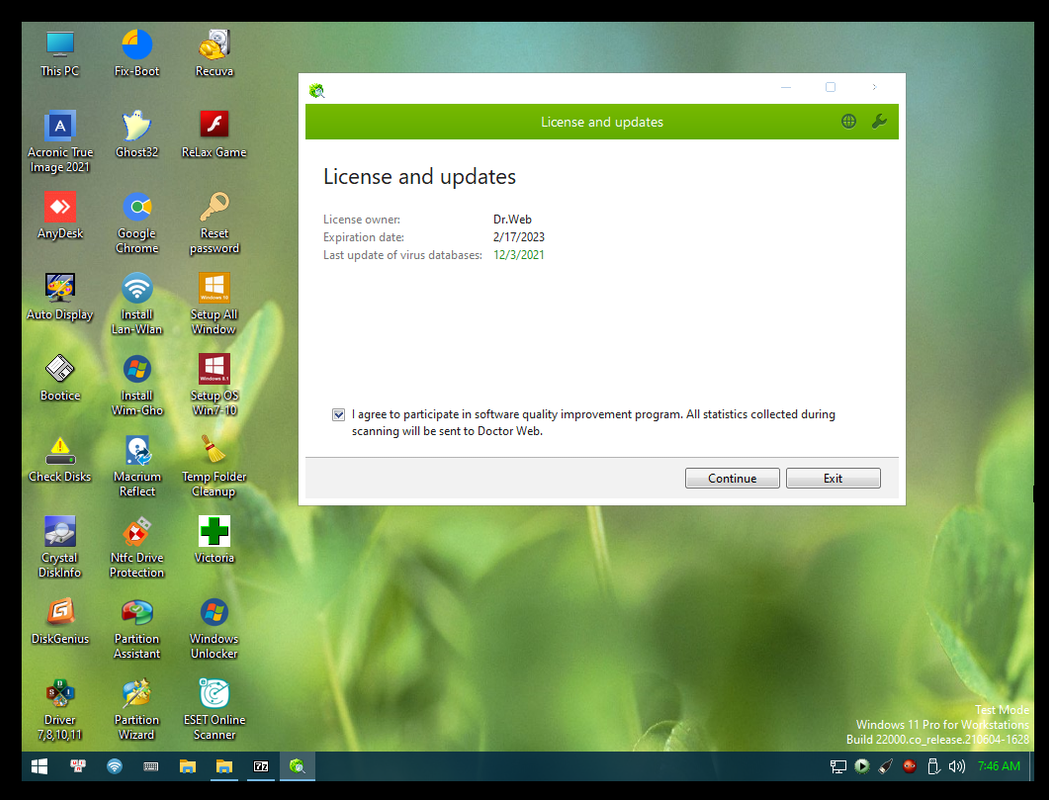This screenshot has width=1049, height=800.
Task: Select the Setup All Window icon
Action: (x=214, y=303)
